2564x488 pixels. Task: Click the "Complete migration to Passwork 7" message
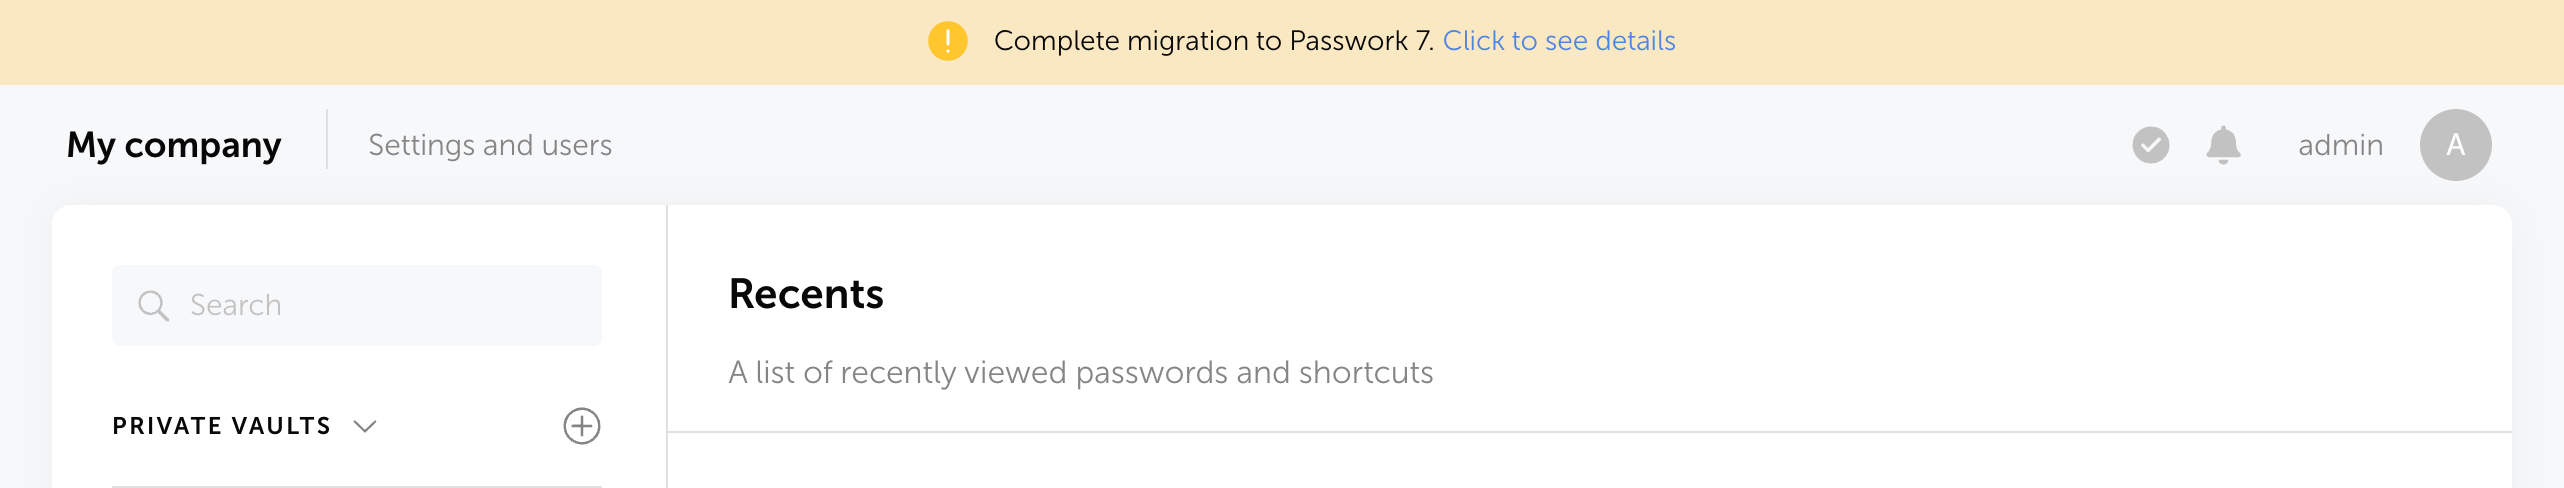point(1213,41)
